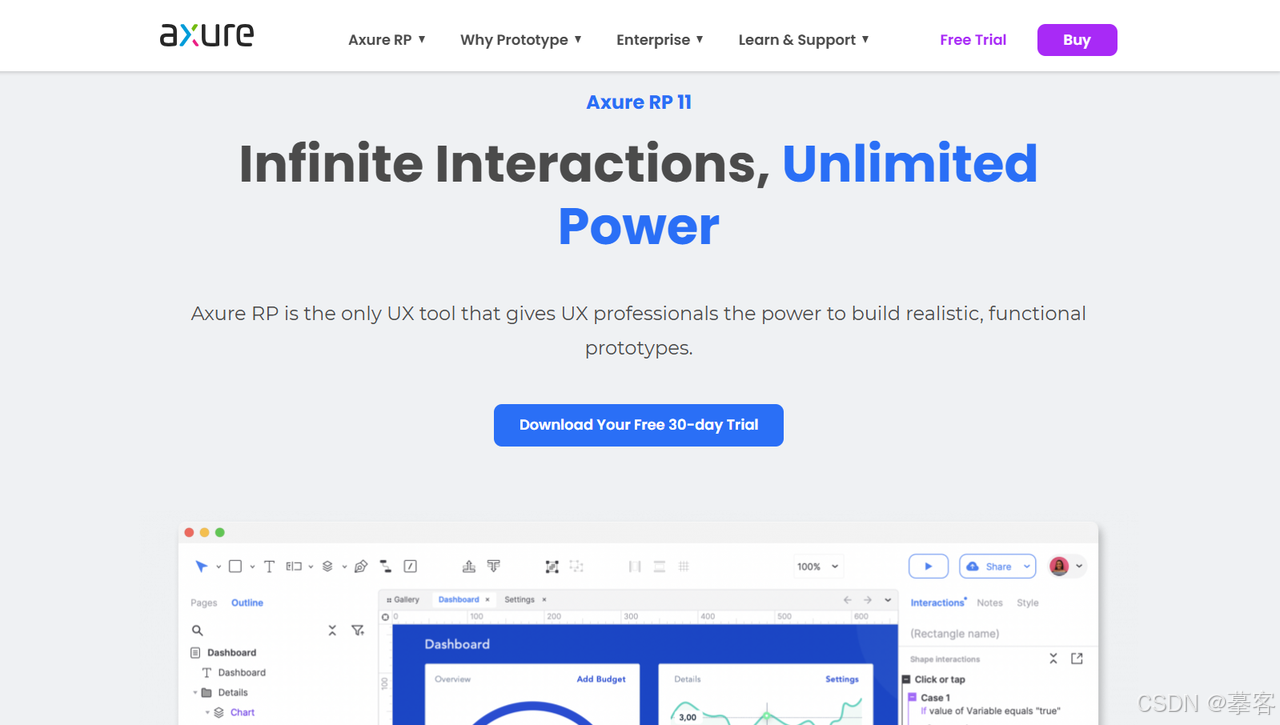Click the Preview play button

(928, 566)
